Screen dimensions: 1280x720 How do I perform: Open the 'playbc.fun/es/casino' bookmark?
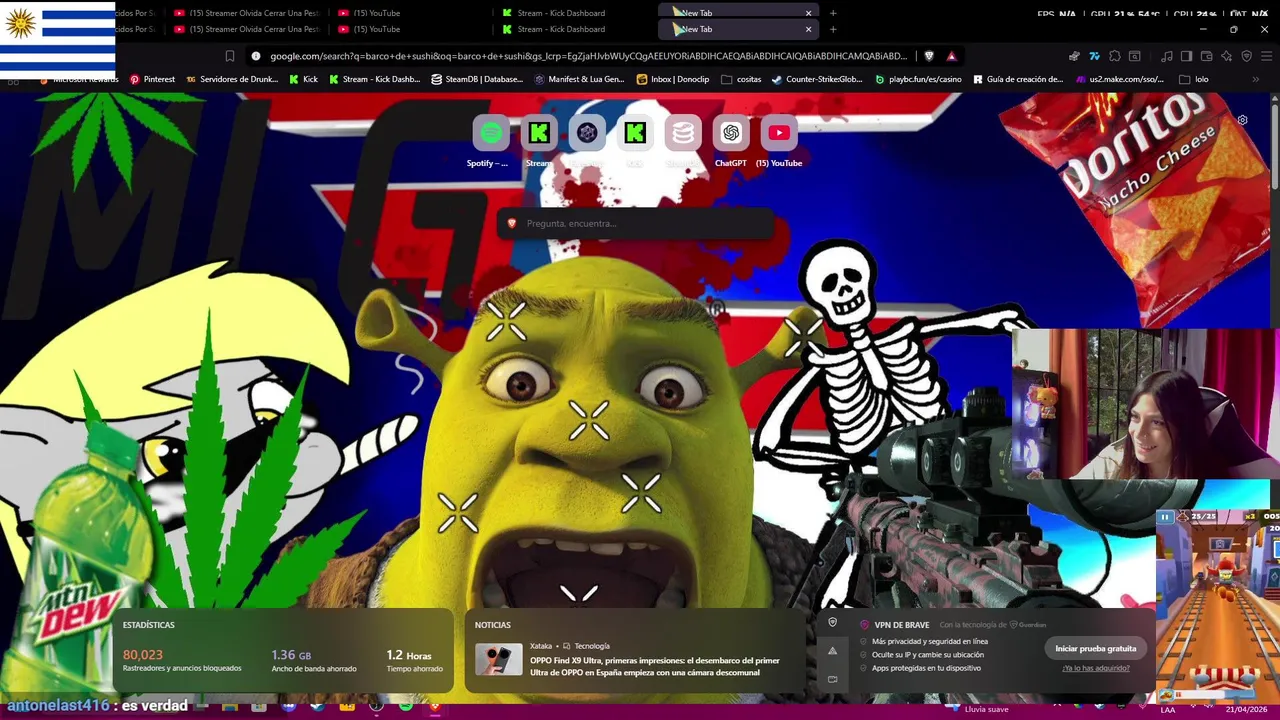coord(918,79)
